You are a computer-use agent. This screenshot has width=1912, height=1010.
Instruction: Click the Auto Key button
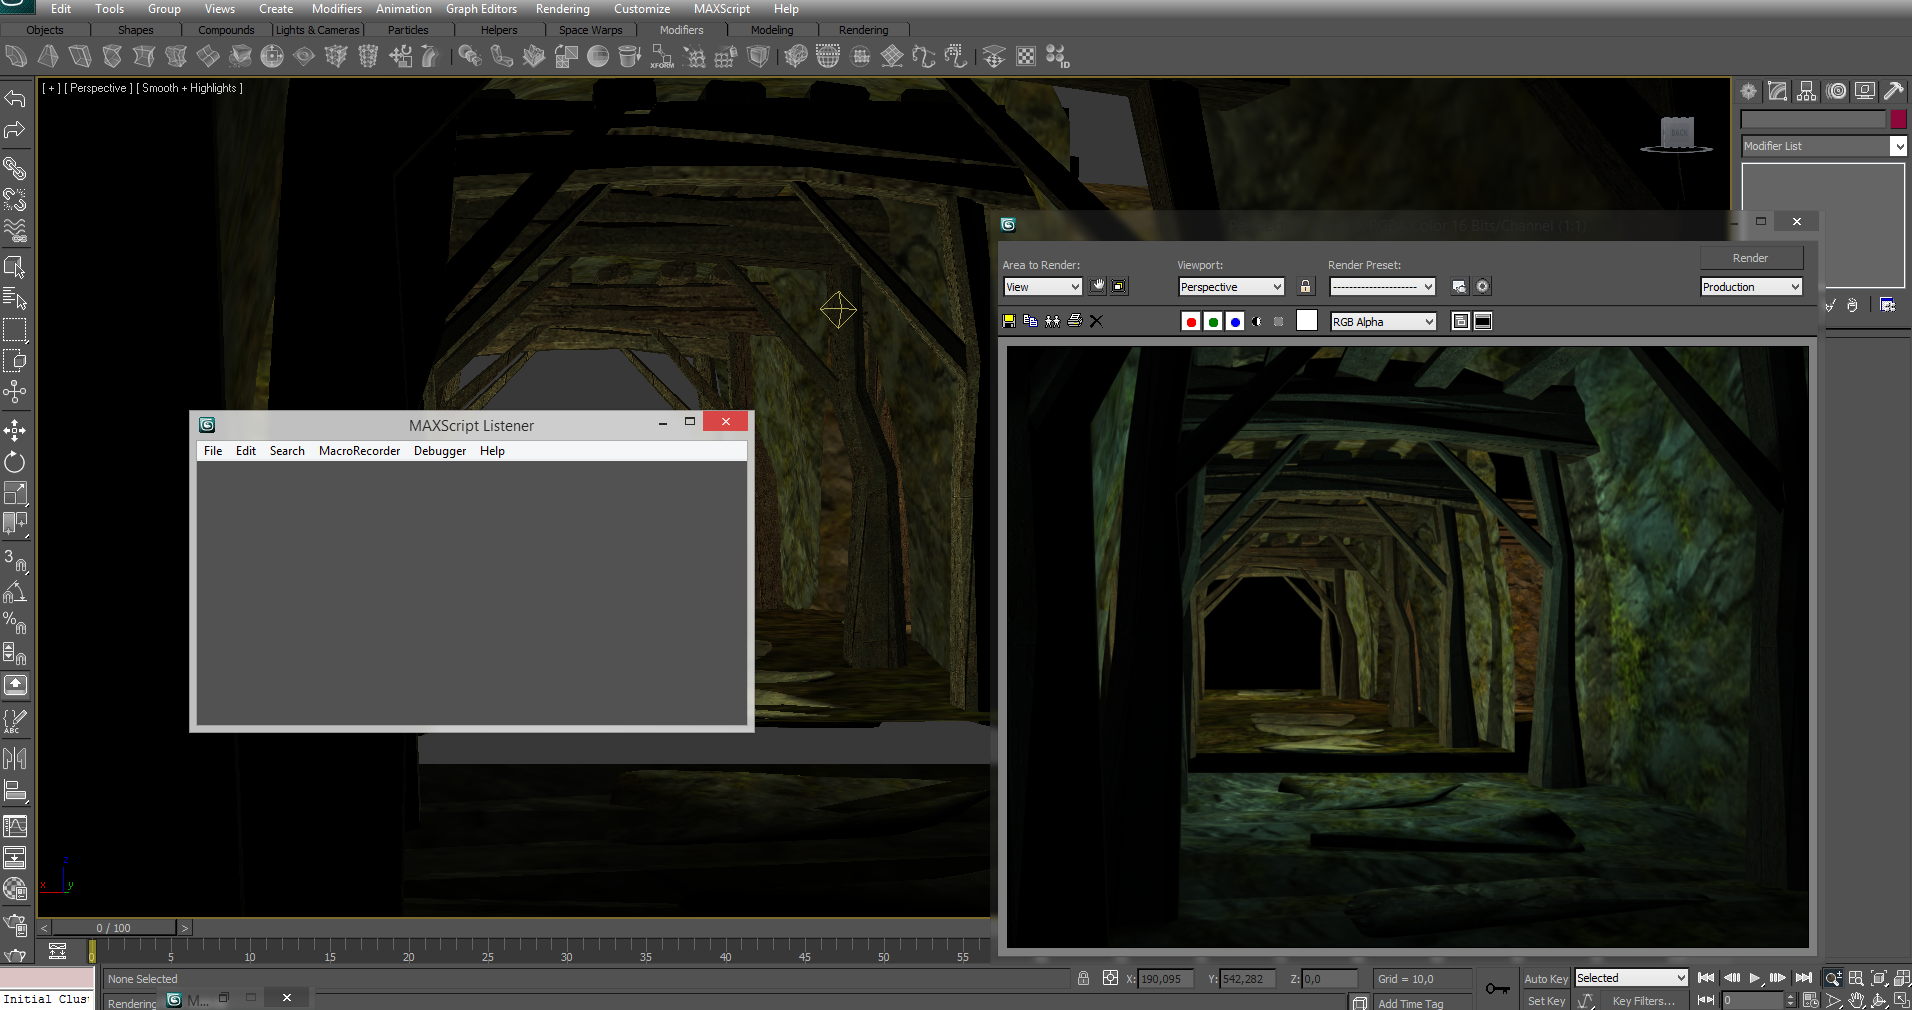1545,979
